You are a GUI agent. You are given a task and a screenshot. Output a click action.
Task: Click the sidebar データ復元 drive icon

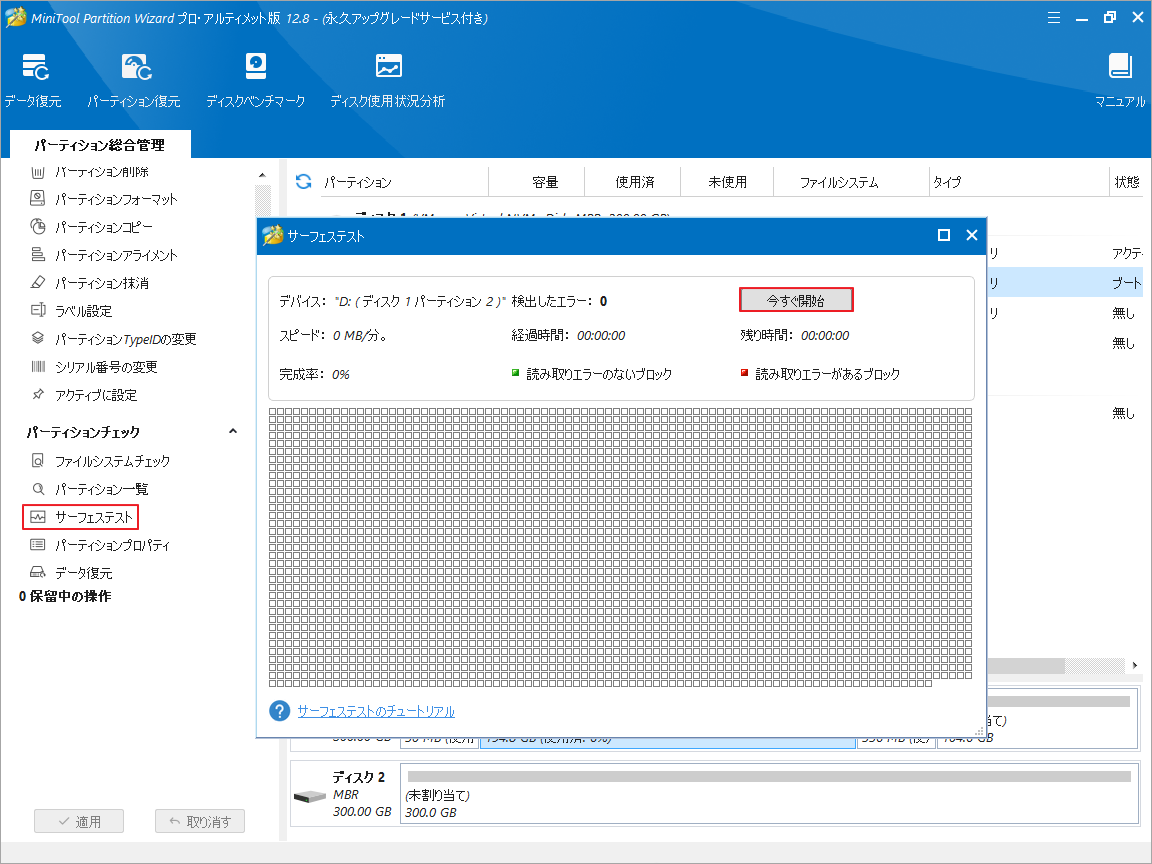coord(37,572)
